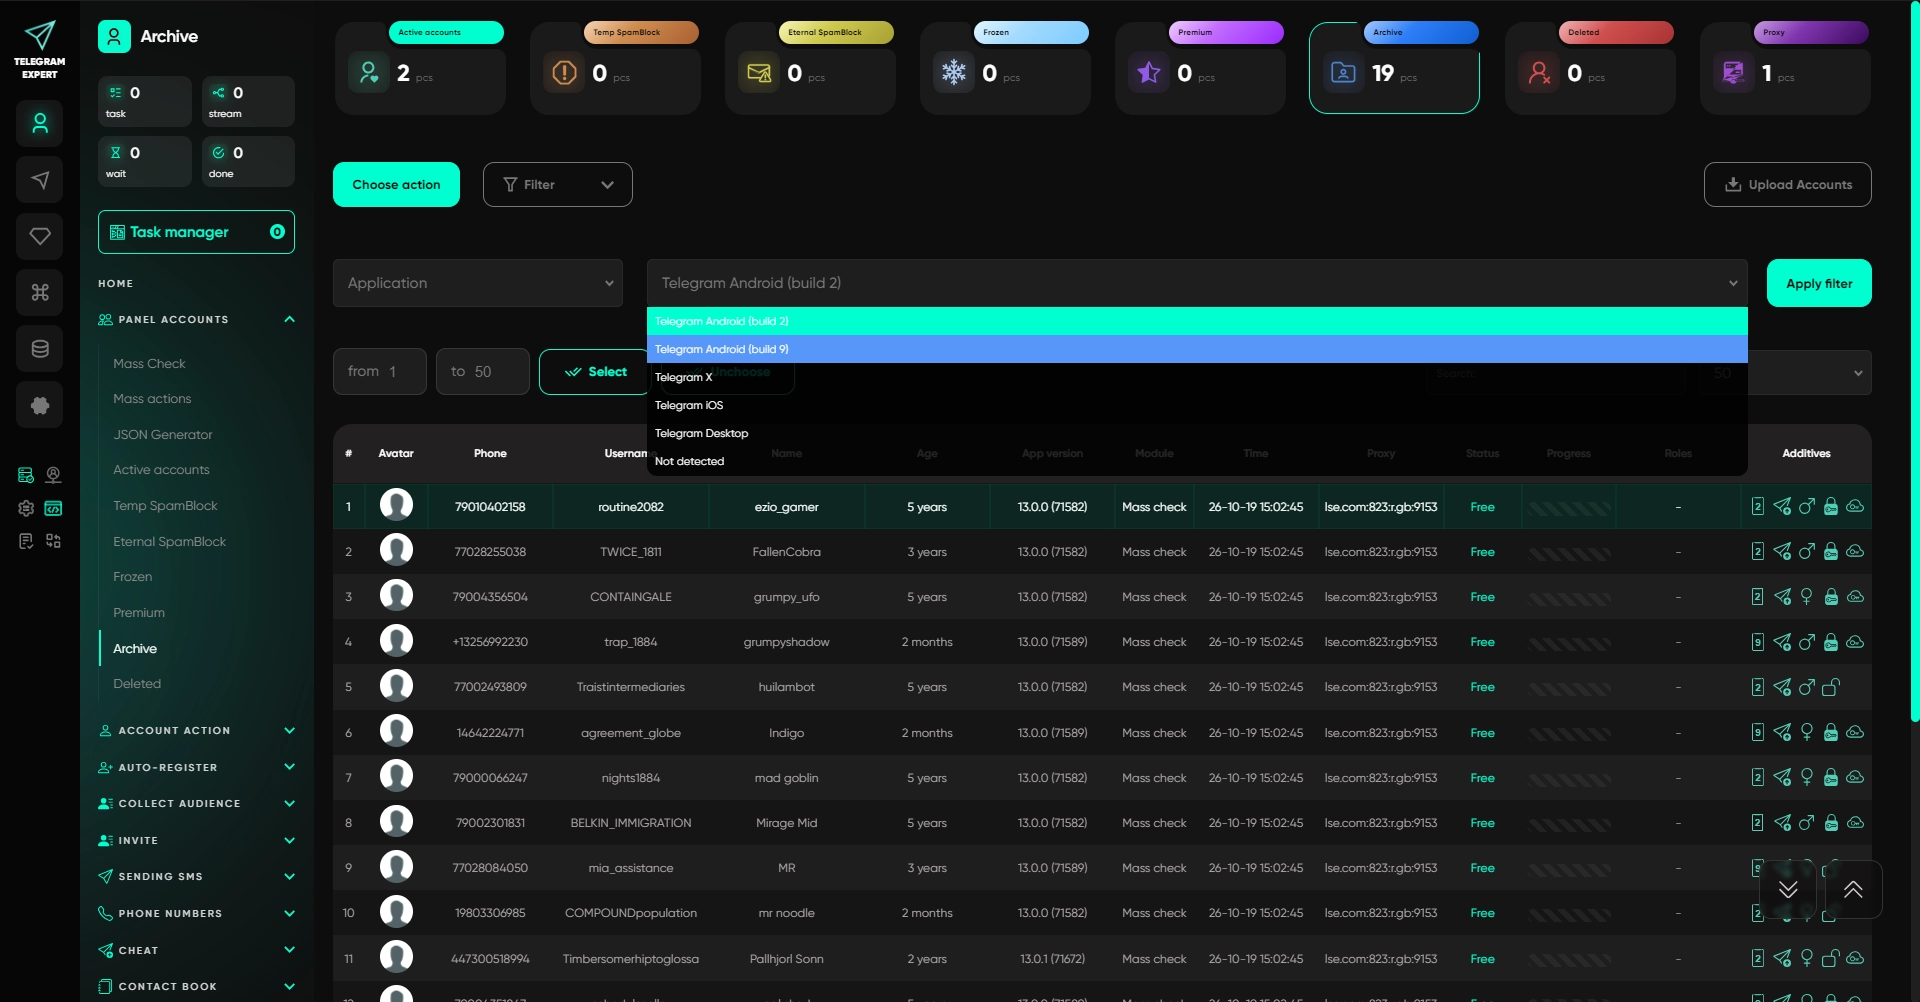Click the female gender icon in CONTAINGALE's row
Image resolution: width=1920 pixels, height=1002 pixels.
point(1807,597)
